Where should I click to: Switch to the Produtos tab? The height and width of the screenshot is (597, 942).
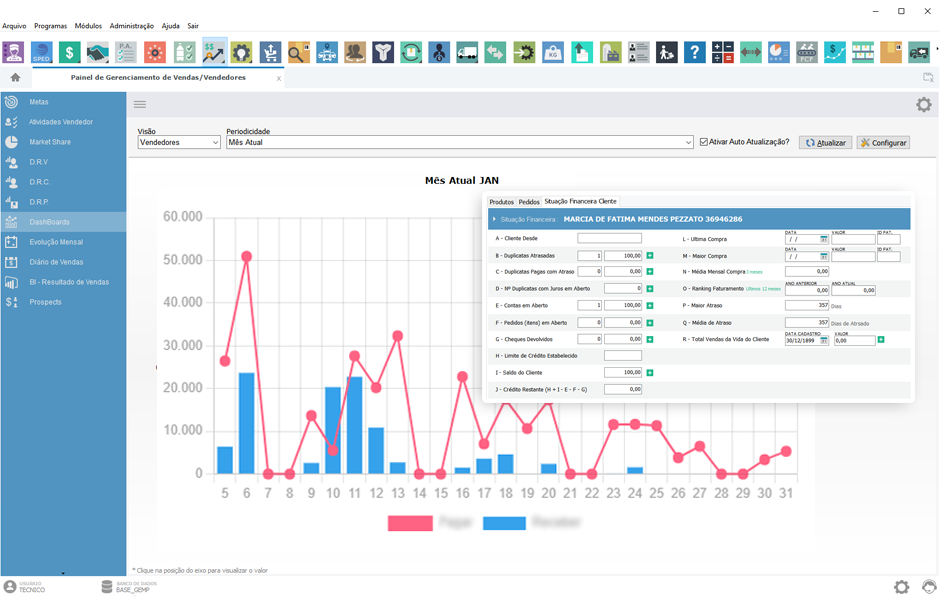click(x=502, y=202)
